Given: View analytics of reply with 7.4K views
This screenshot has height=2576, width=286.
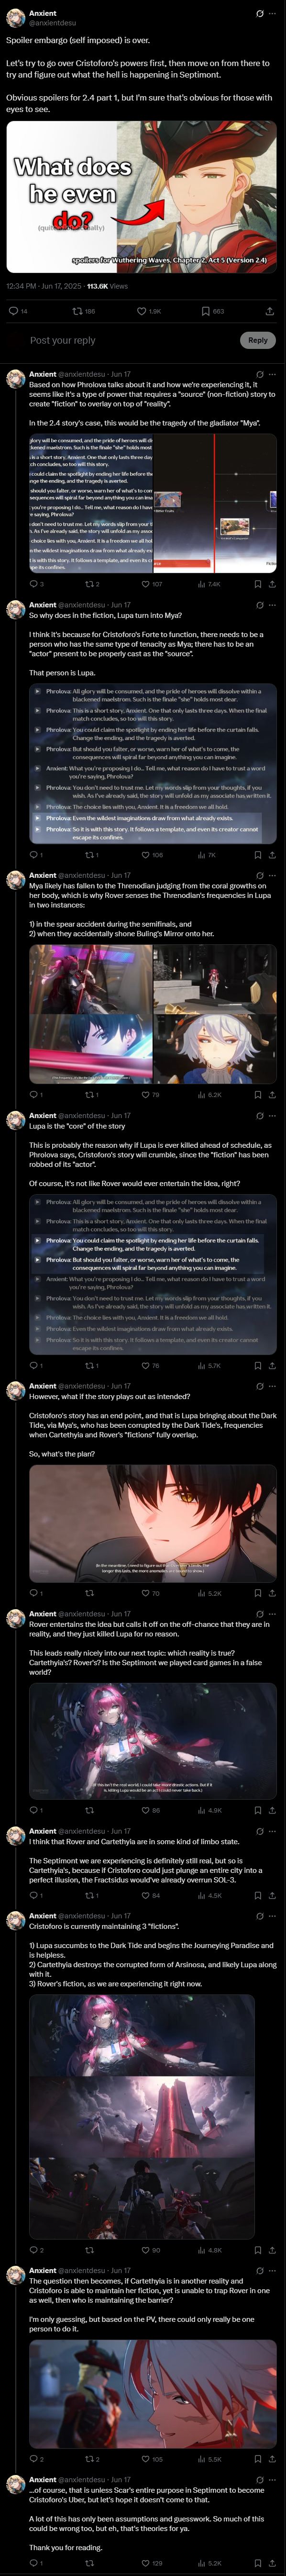Looking at the screenshot, I should click(x=209, y=584).
